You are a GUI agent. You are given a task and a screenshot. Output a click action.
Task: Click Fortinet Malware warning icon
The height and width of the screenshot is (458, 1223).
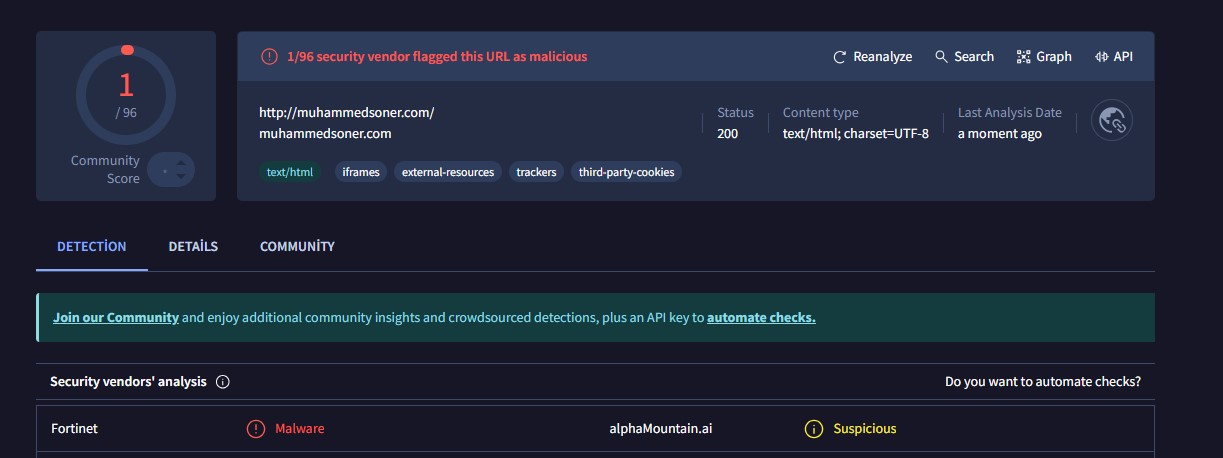pyautogui.click(x=256, y=429)
